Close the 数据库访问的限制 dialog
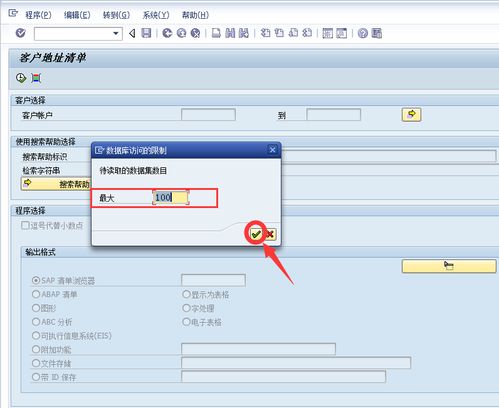Screen dimensions: 499x408 tap(272, 150)
